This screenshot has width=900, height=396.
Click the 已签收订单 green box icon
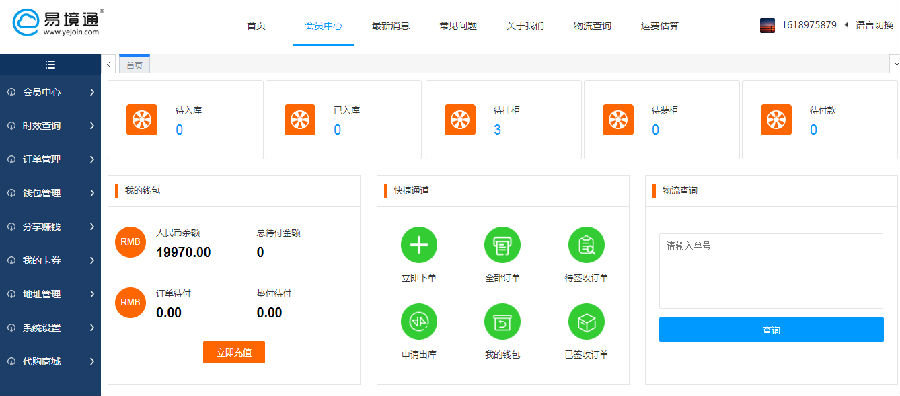[586, 321]
